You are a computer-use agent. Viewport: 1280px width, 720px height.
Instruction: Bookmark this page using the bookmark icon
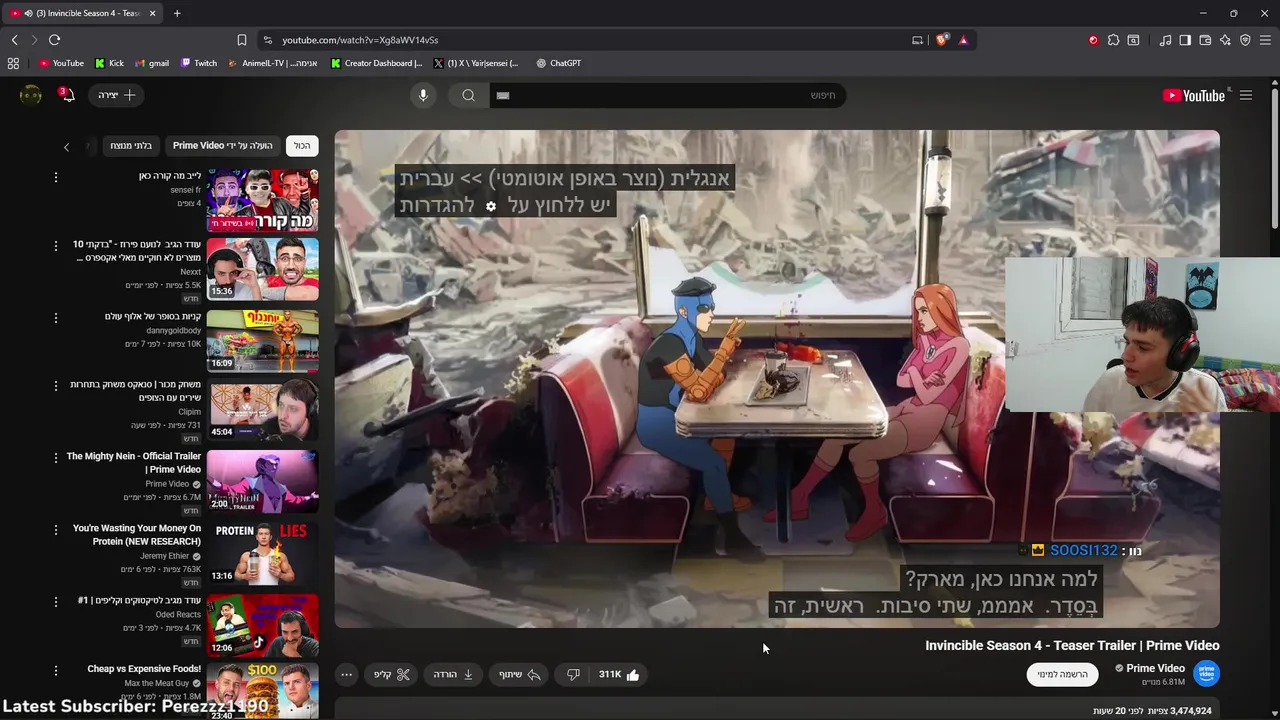(241, 40)
